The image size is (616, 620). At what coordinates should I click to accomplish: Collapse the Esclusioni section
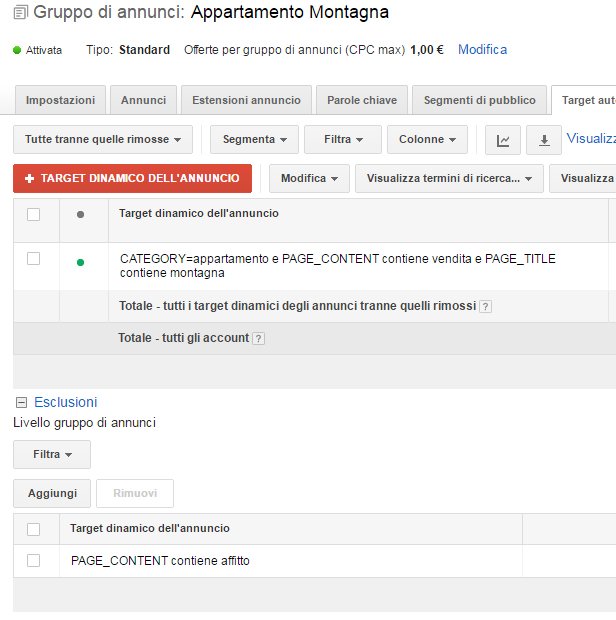(21, 403)
